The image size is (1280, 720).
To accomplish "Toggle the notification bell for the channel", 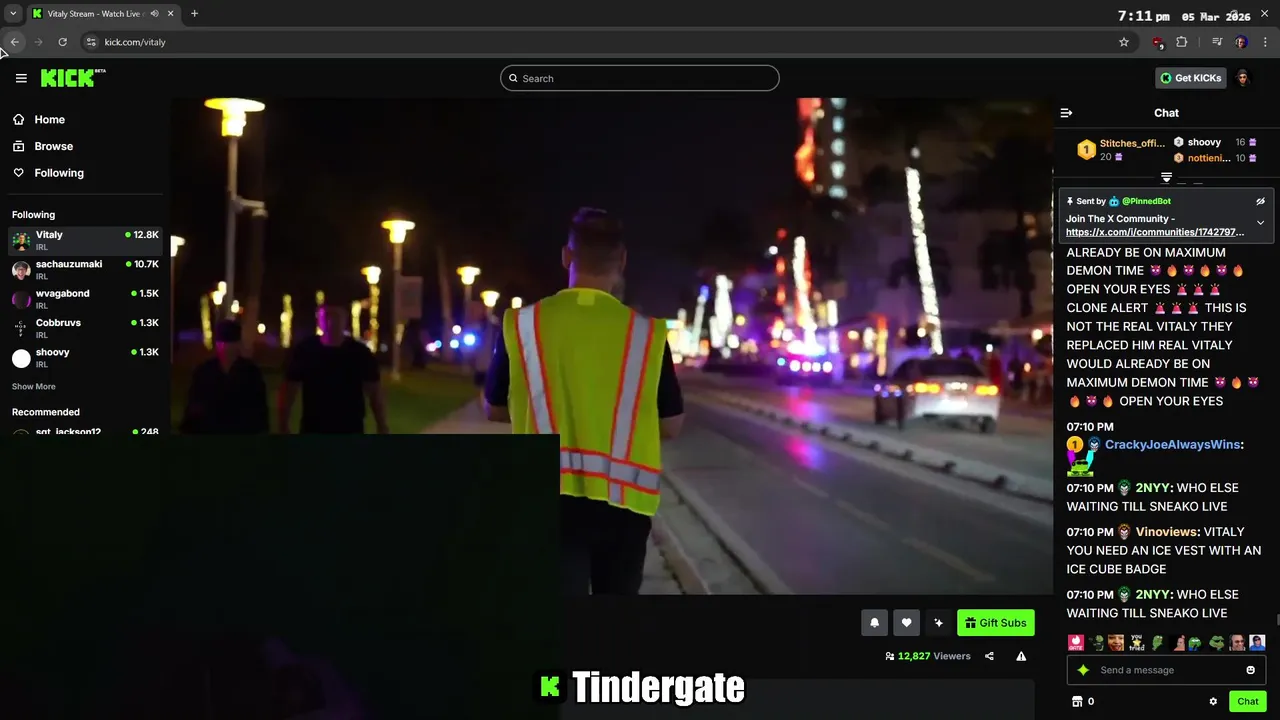I will pos(874,623).
